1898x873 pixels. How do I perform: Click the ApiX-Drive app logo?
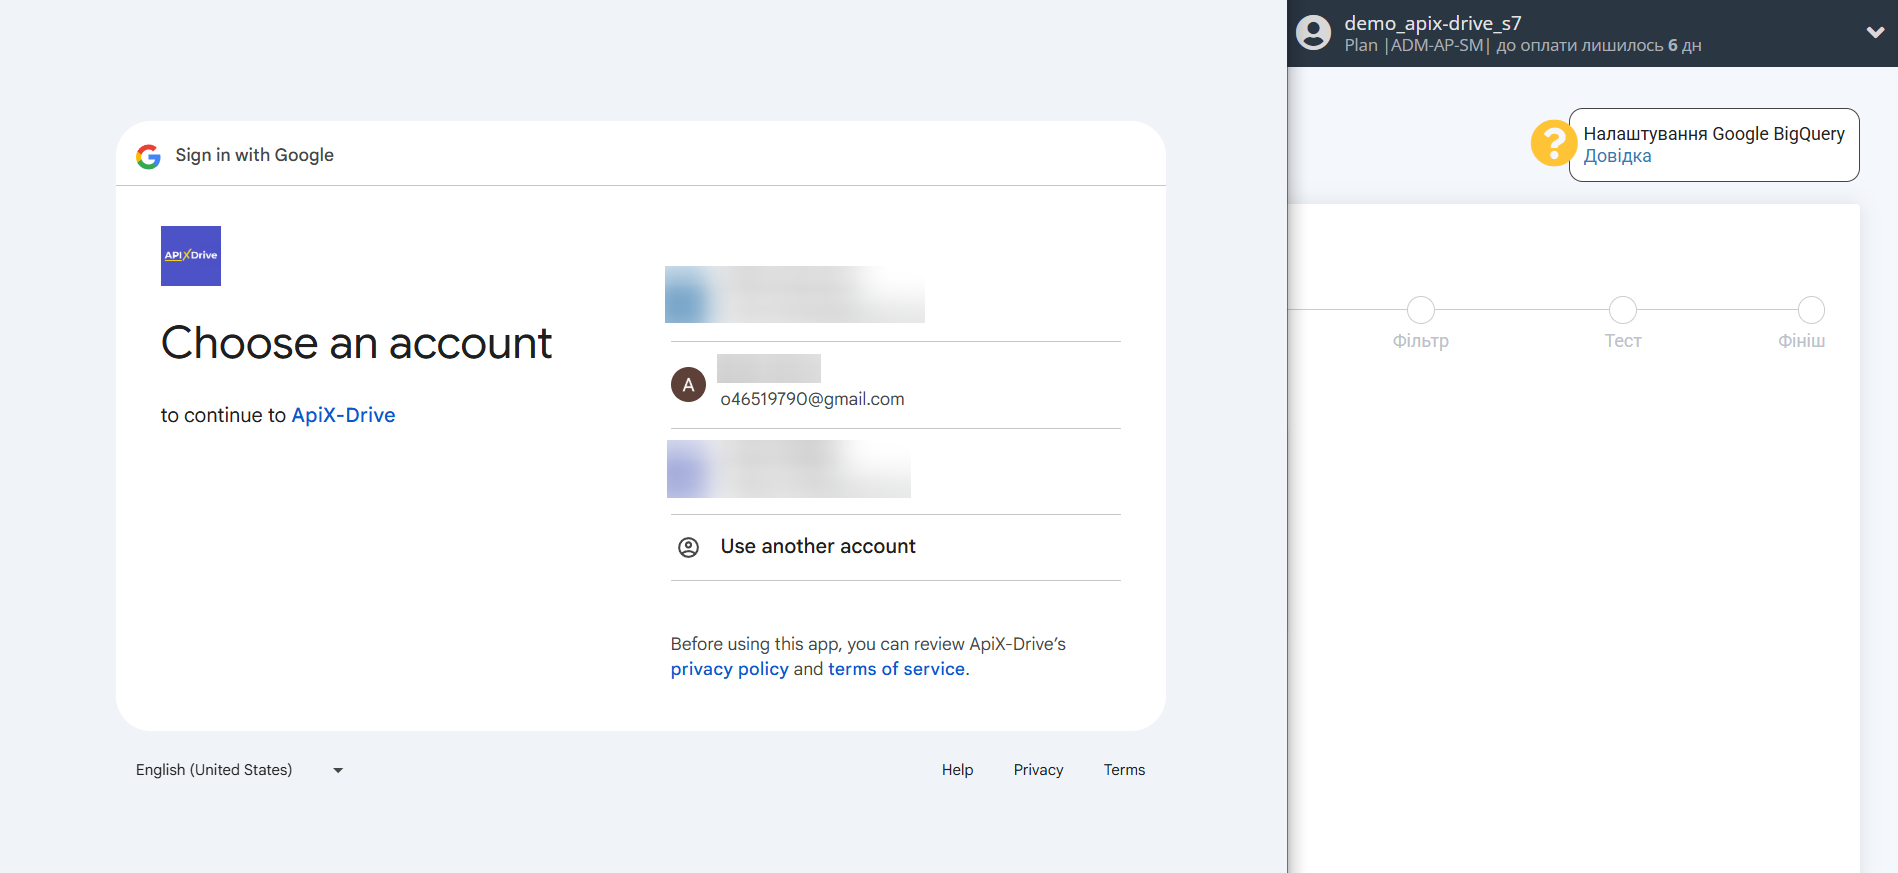[191, 256]
